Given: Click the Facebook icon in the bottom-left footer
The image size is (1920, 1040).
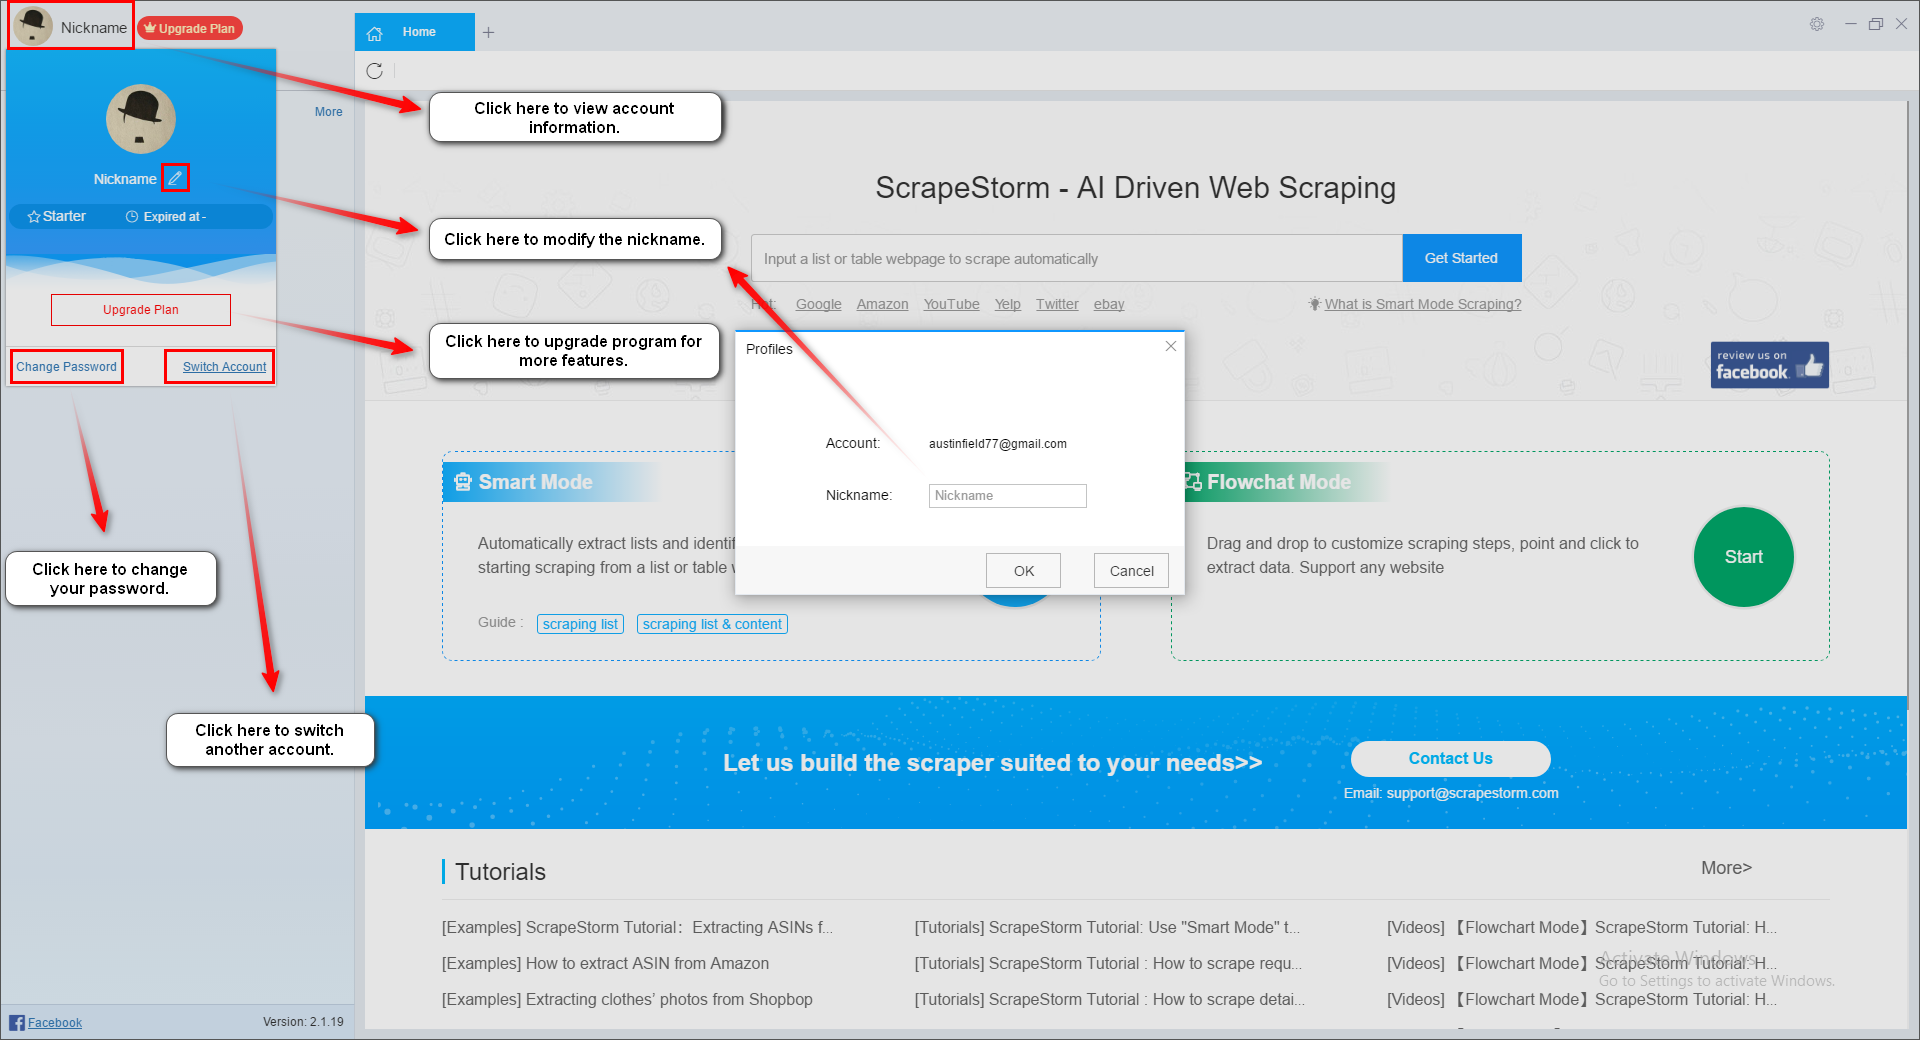Looking at the screenshot, I should click(x=17, y=1022).
